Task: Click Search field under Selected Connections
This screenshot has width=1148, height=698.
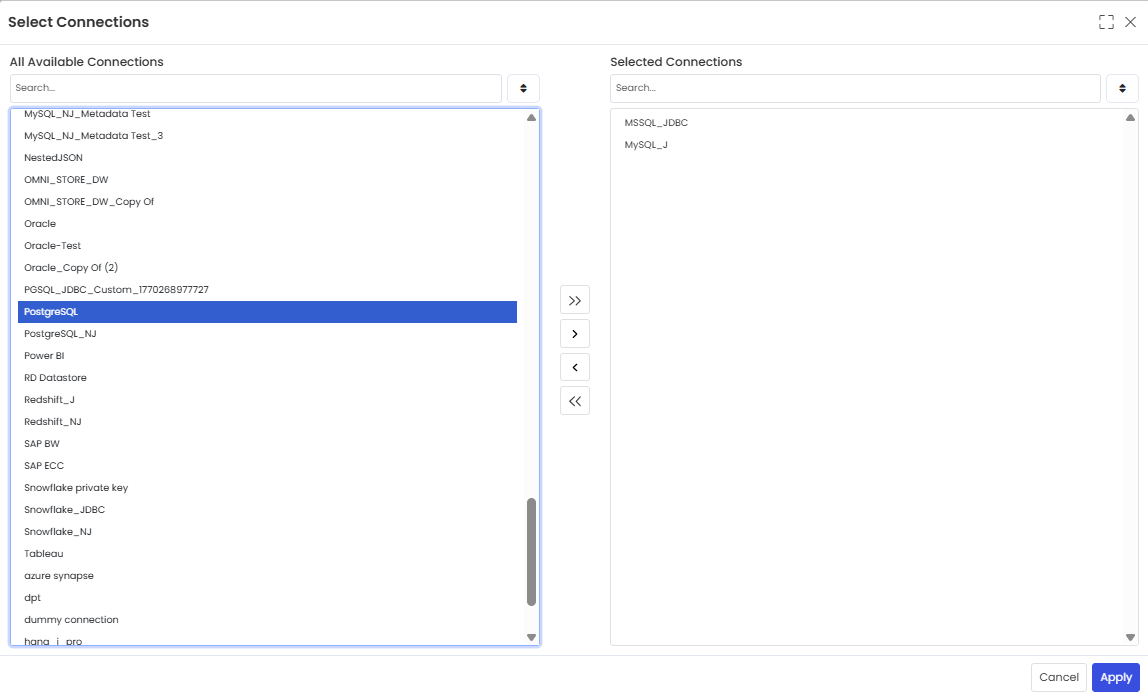Action: (x=855, y=89)
